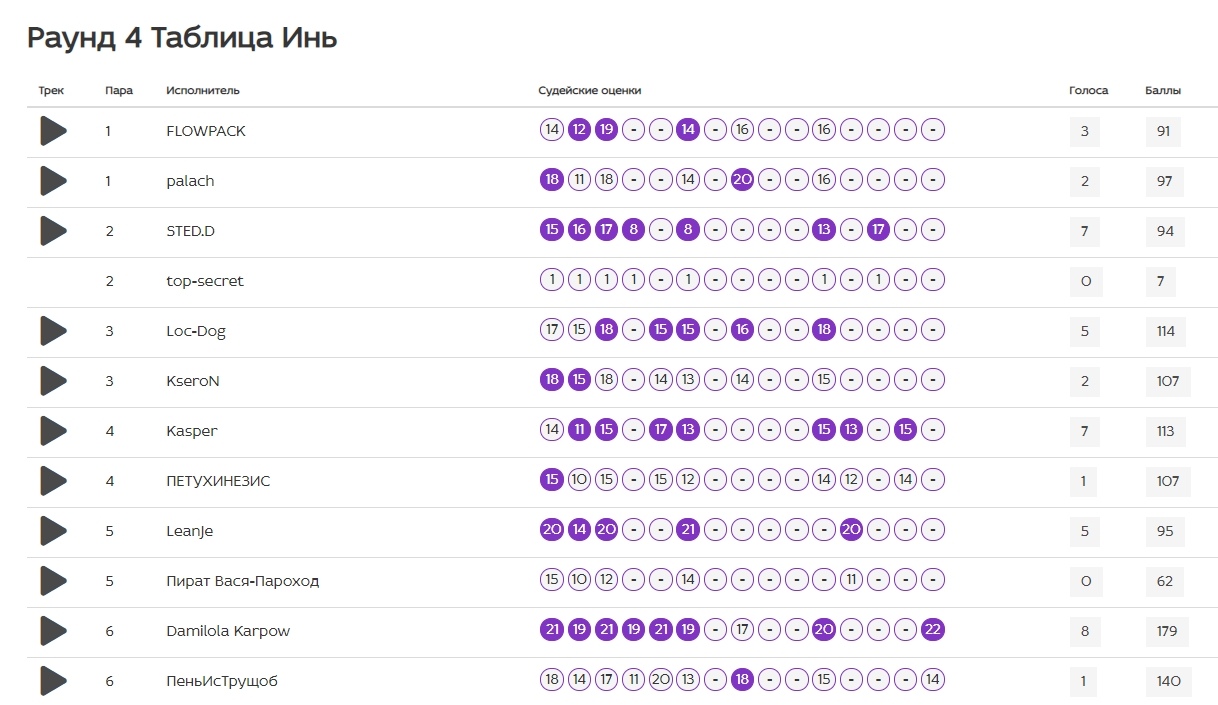
Task: Start playback of Loc-Dog track
Action: tap(53, 331)
